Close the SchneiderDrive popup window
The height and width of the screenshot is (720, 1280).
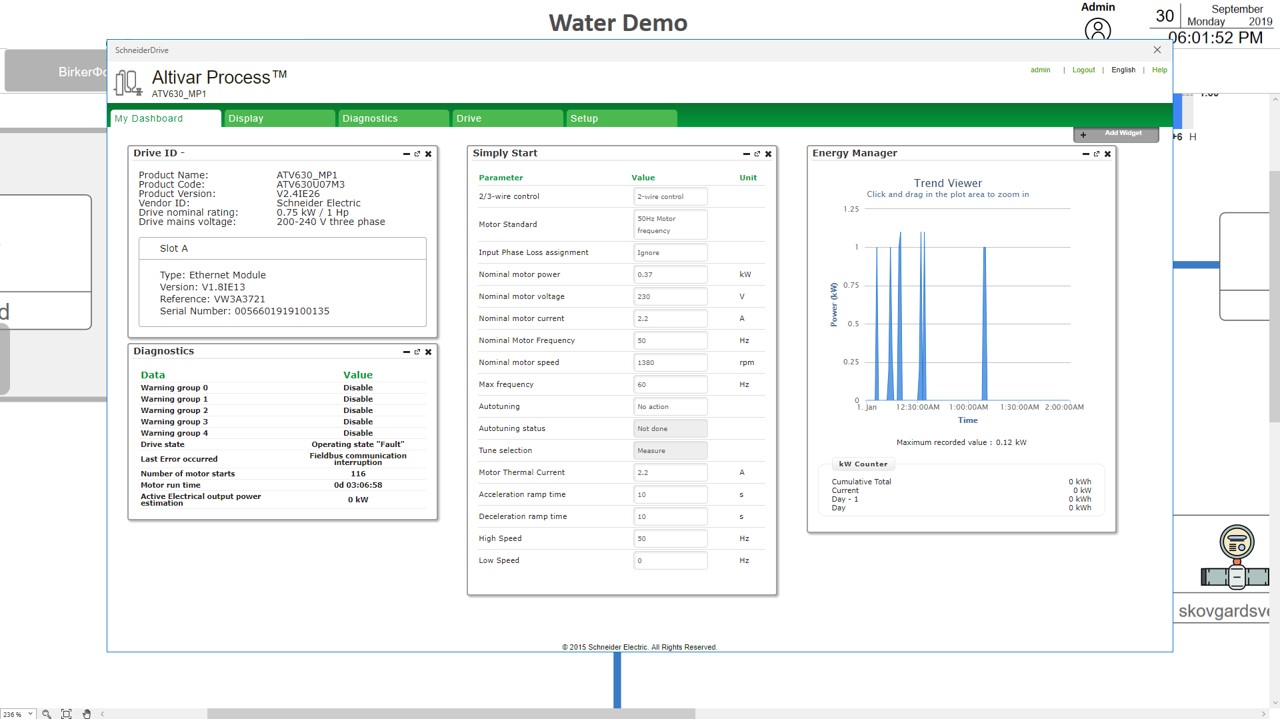coord(1157,50)
